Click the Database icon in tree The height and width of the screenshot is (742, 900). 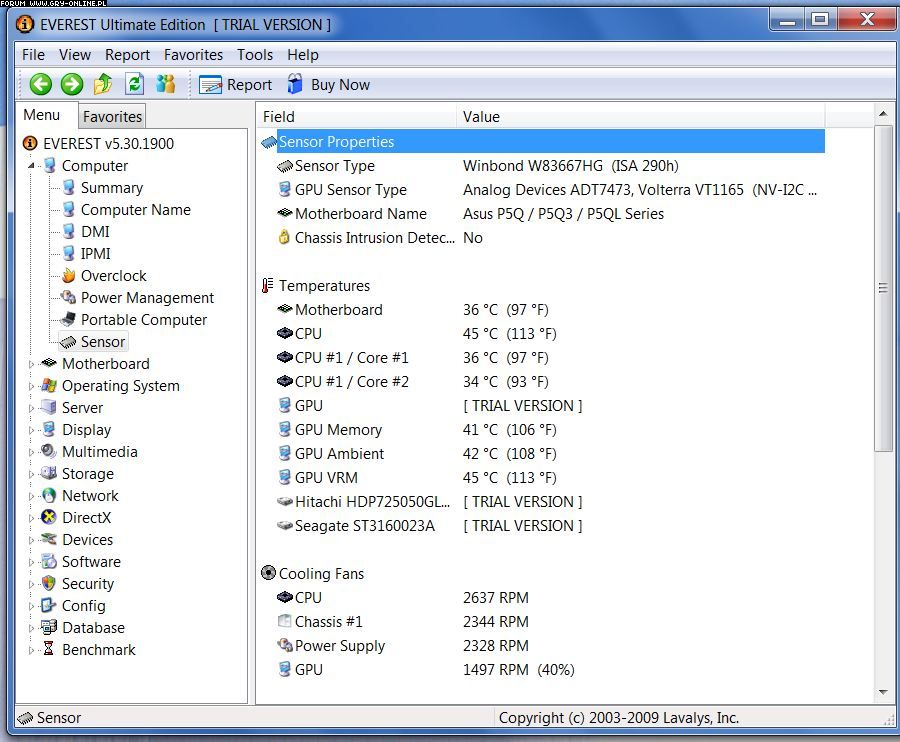coord(49,627)
